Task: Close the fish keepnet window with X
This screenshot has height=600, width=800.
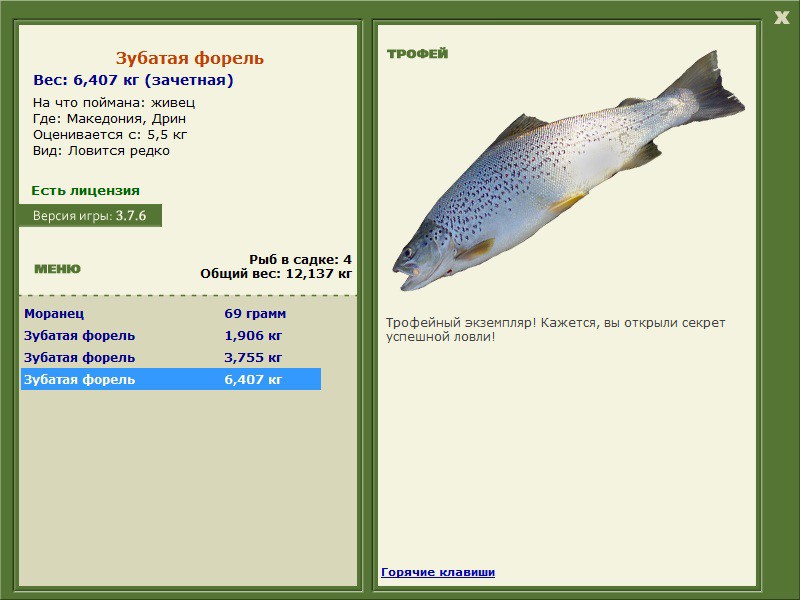Action: 781,18
